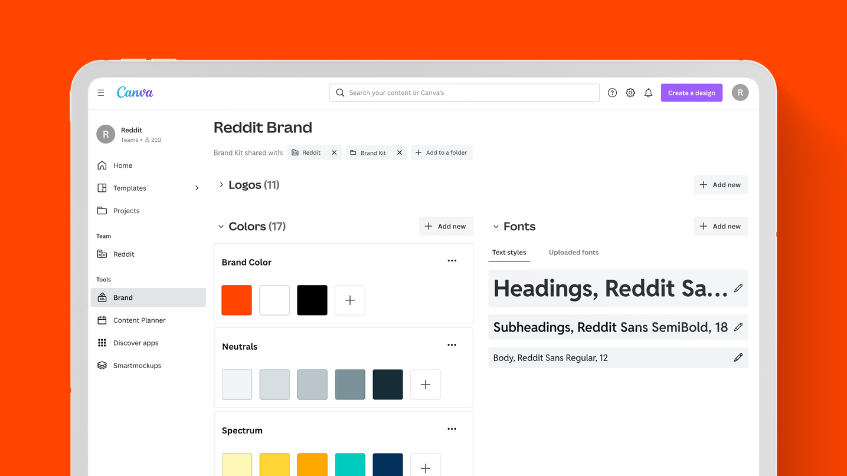Select the black Brand Color swatch

click(312, 300)
